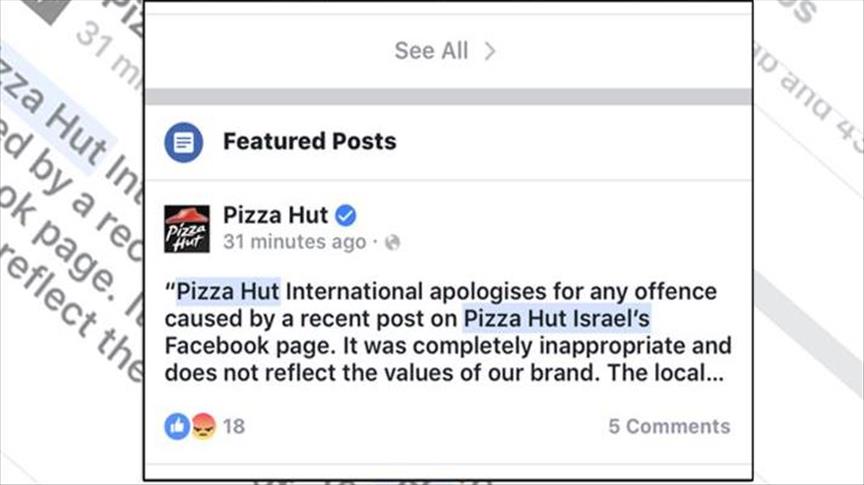
Task: Open the Pizza Hut logo profile picture
Action: pos(186,229)
